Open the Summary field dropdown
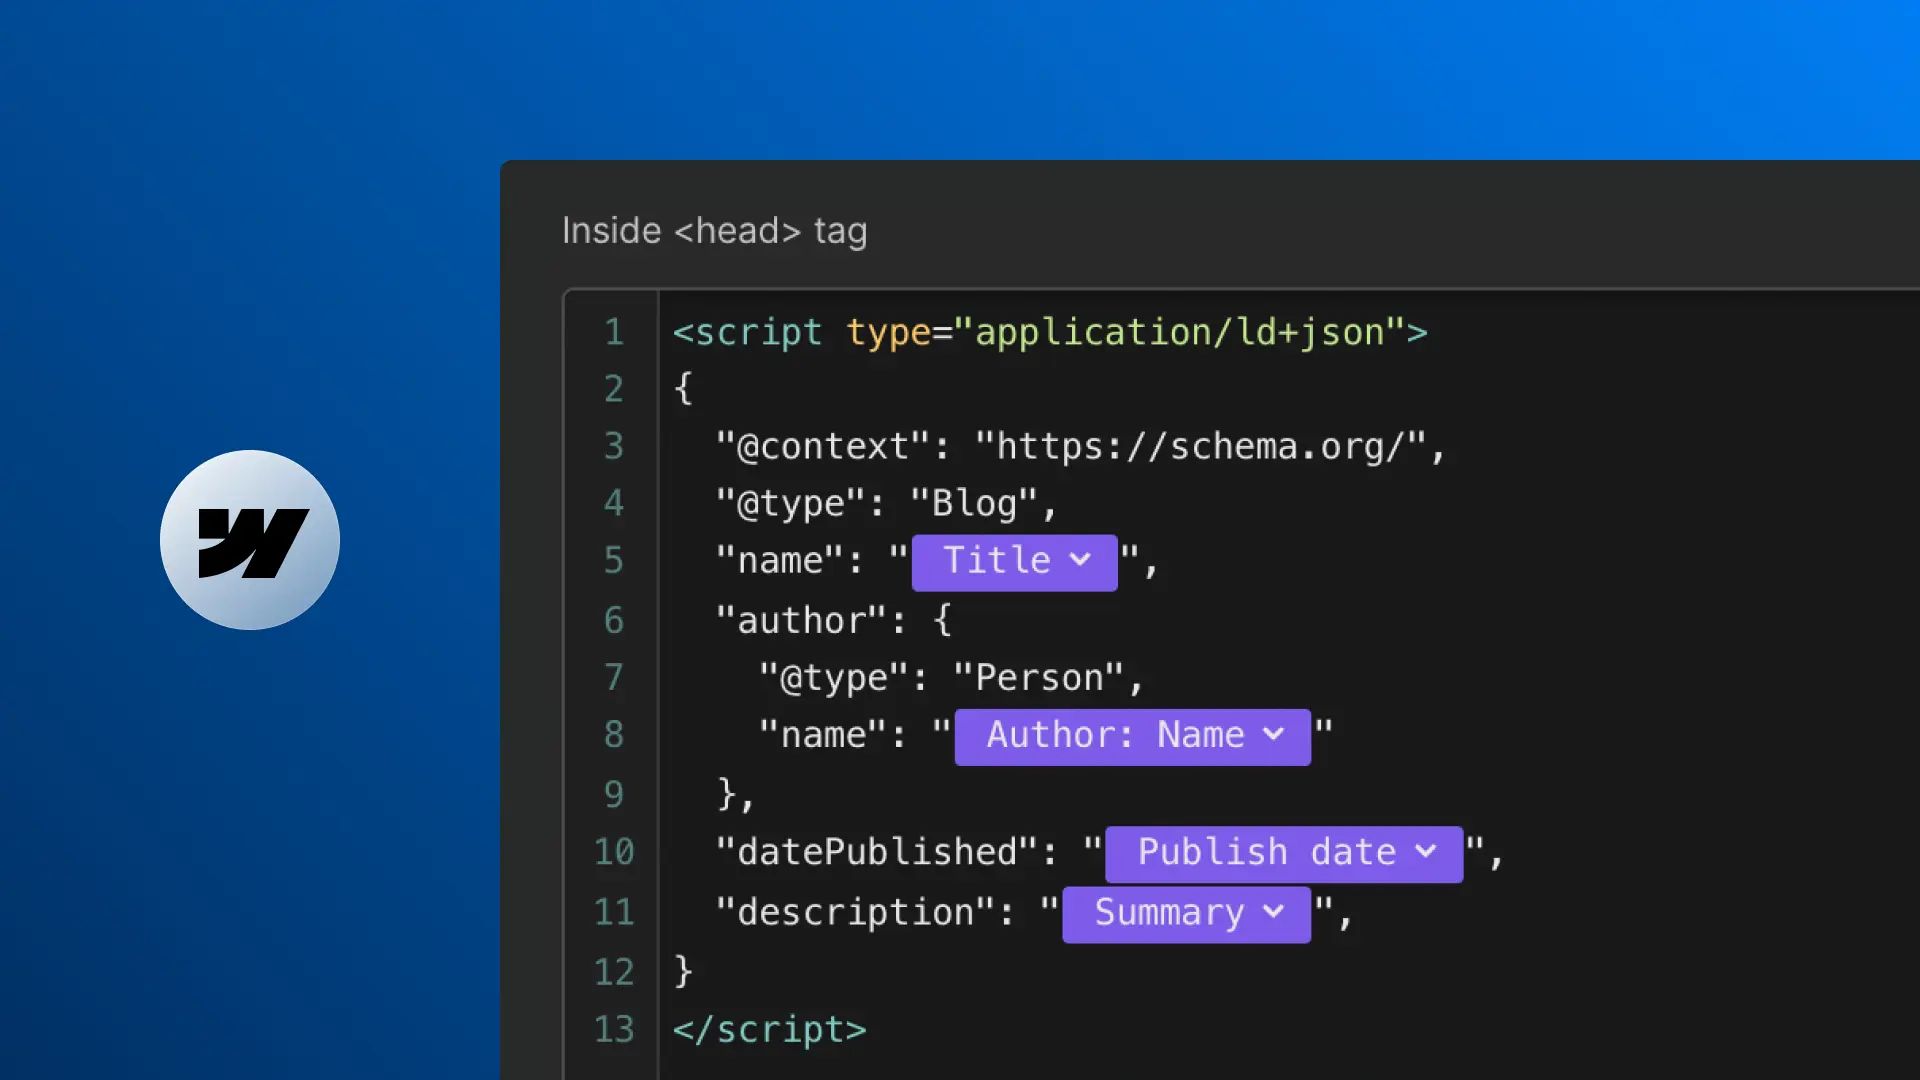Image resolution: width=1920 pixels, height=1080 pixels. tap(1187, 914)
